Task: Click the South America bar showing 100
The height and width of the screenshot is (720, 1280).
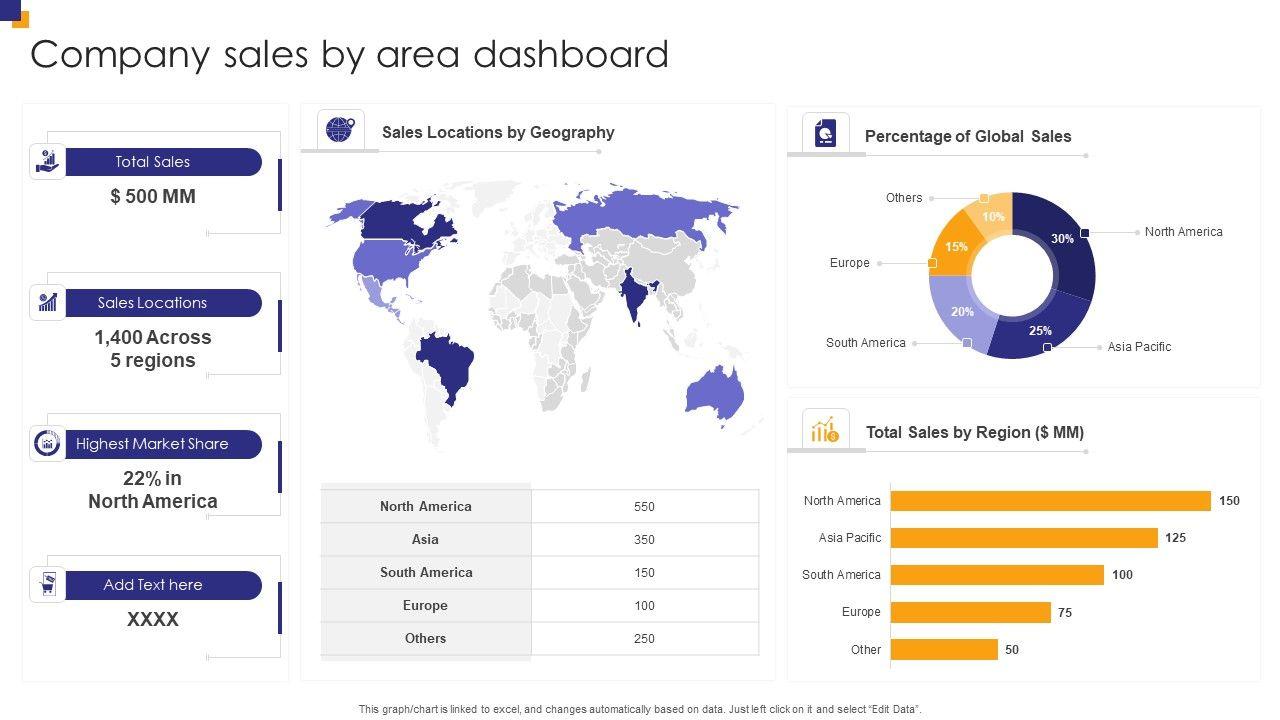Action: [996, 575]
